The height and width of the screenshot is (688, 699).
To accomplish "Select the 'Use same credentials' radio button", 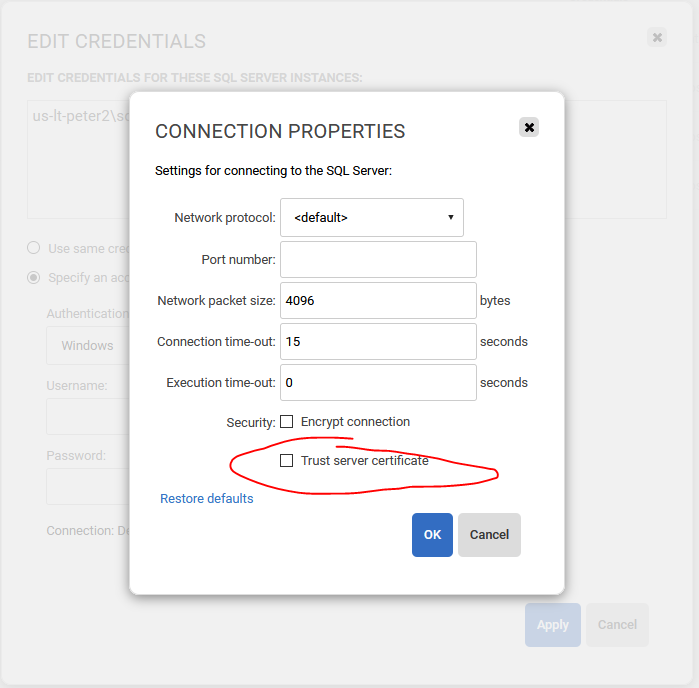I will point(34,248).
